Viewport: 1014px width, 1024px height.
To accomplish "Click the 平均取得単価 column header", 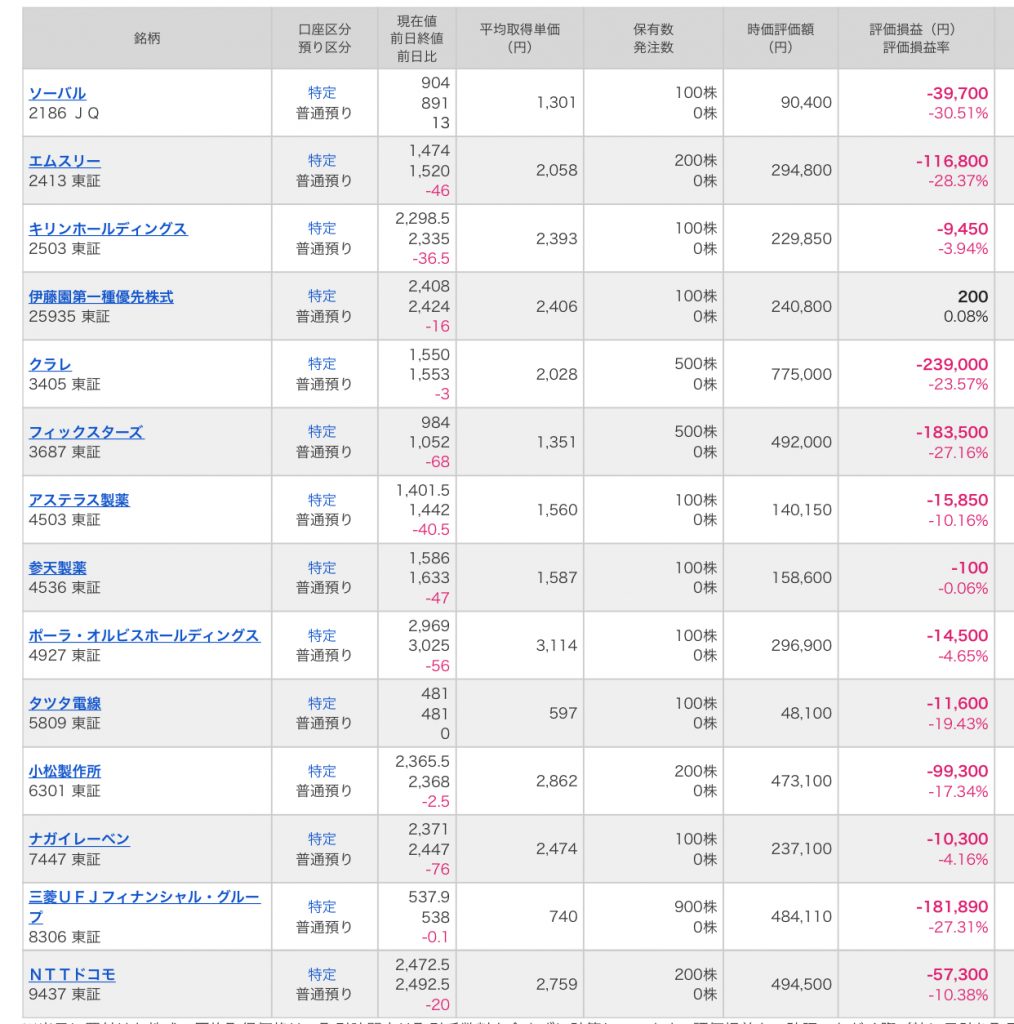I will tap(519, 38).
